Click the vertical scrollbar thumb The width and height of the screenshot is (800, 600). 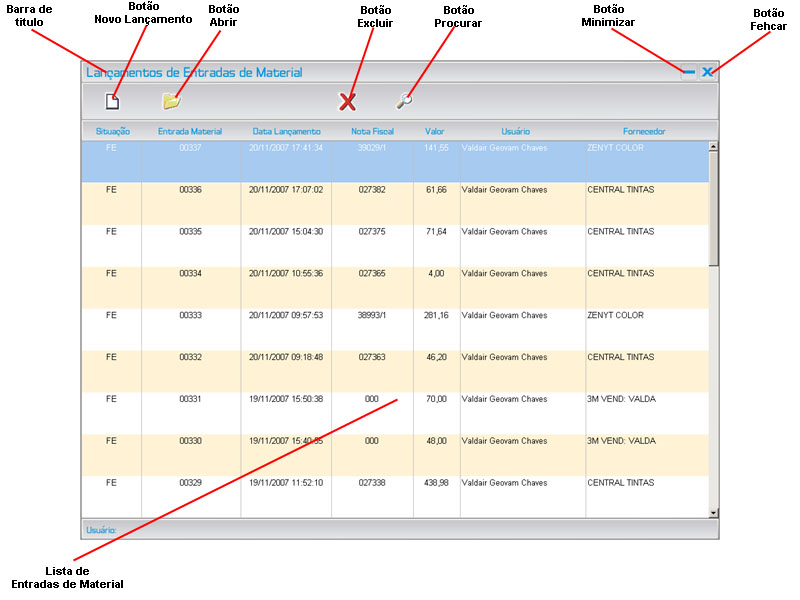(713, 208)
